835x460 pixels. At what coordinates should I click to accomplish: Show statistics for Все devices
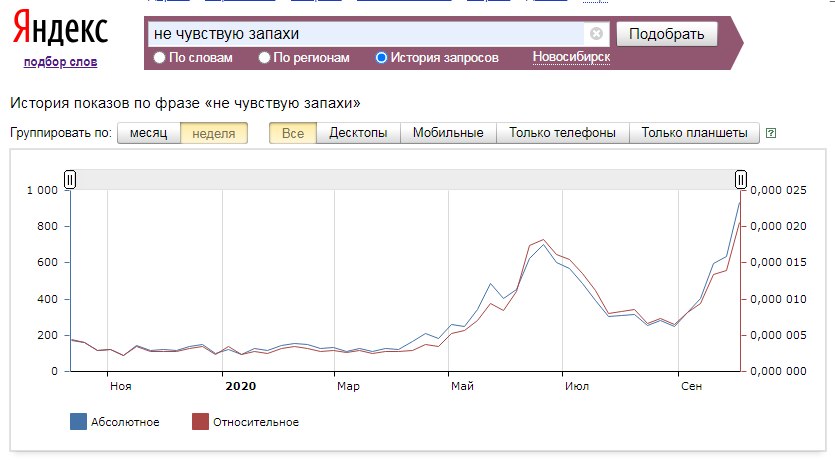(293, 133)
